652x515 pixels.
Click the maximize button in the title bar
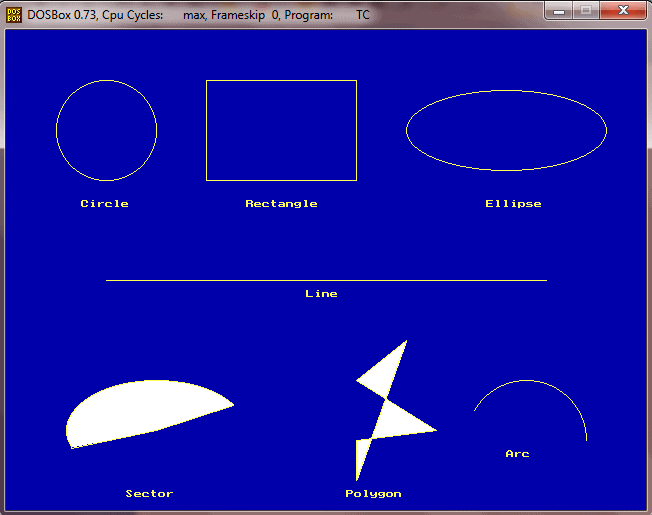[585, 11]
